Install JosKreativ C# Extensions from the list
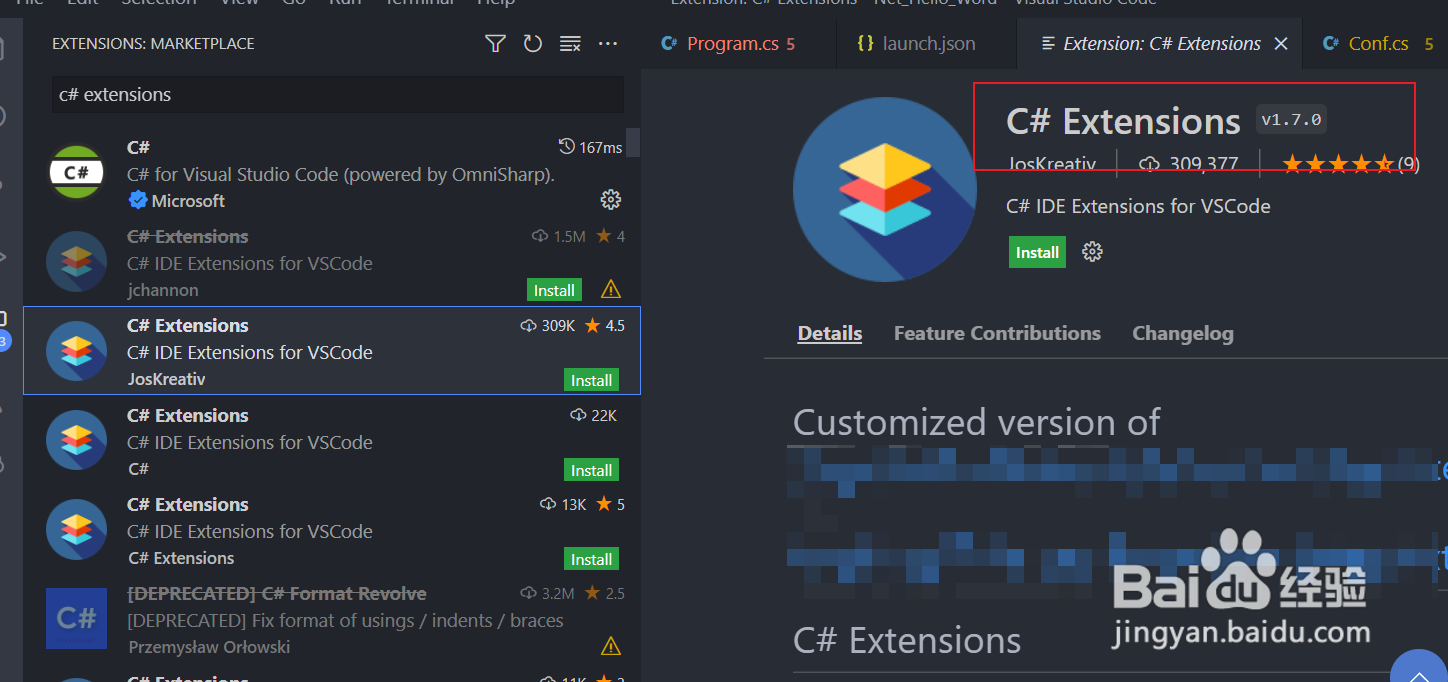Image resolution: width=1448 pixels, height=682 pixels. (x=591, y=380)
